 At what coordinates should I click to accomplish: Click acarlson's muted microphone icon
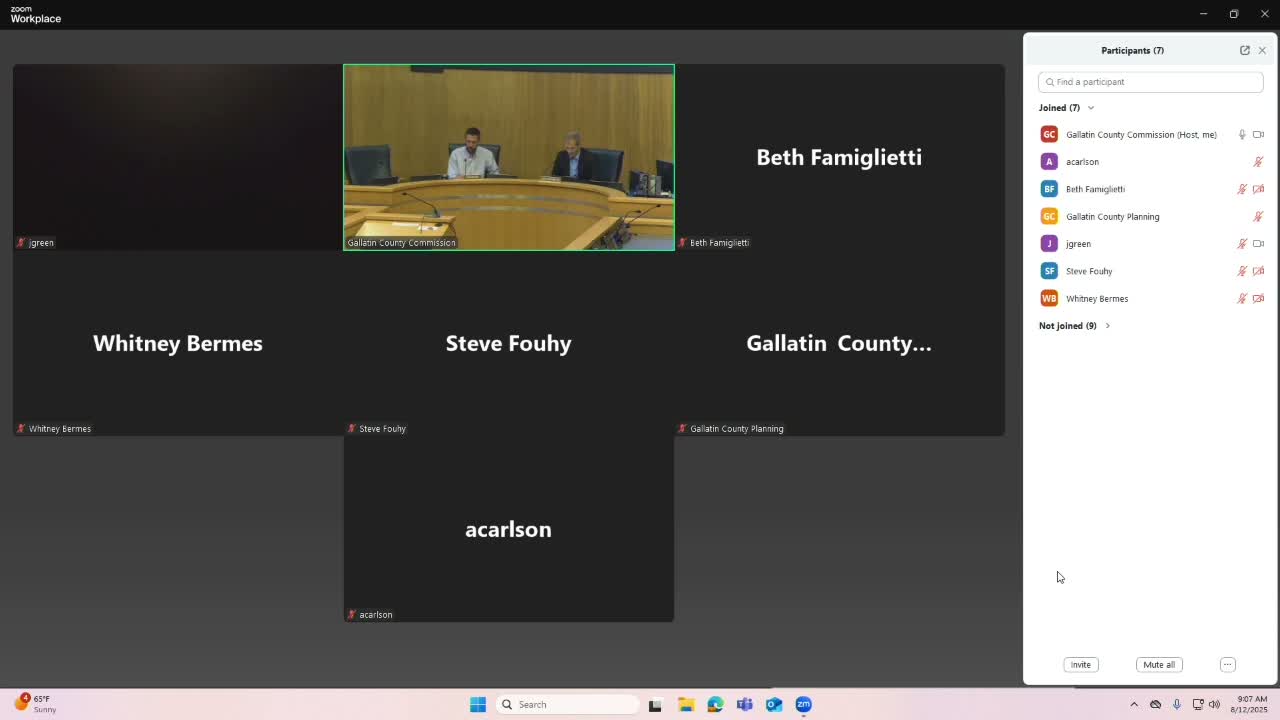(1258, 161)
